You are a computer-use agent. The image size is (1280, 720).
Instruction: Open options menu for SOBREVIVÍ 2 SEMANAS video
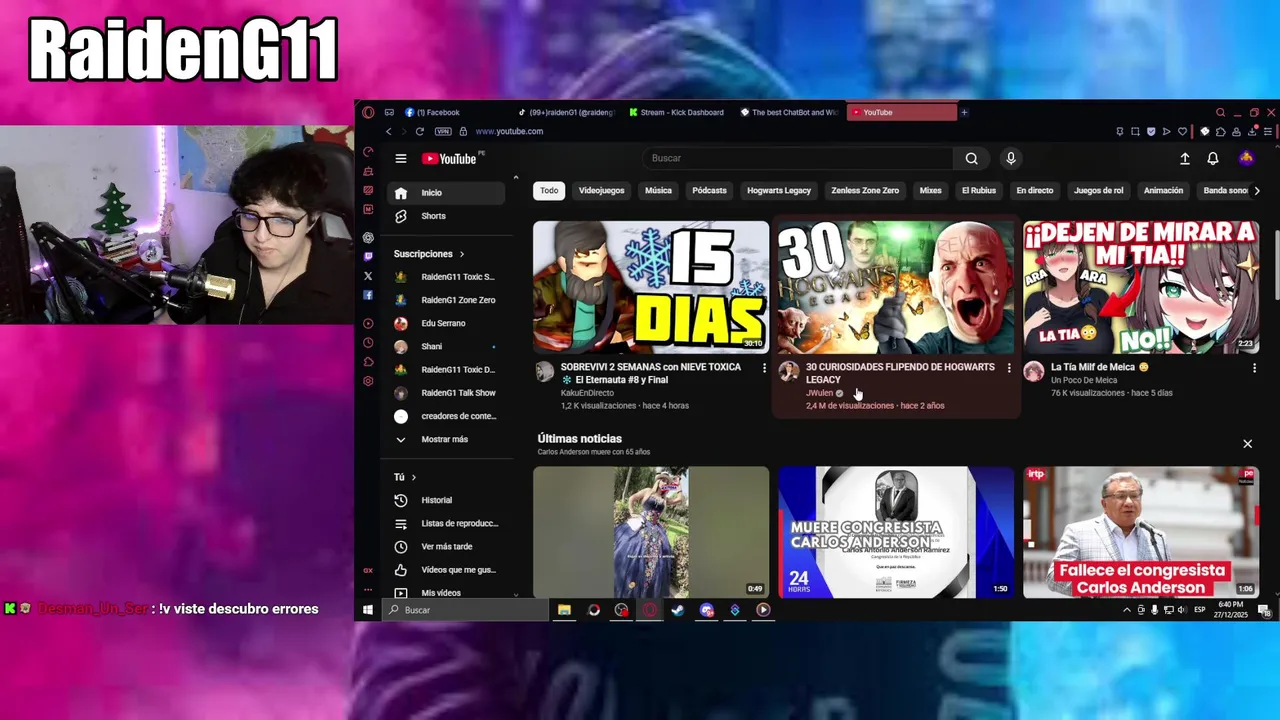click(764, 368)
